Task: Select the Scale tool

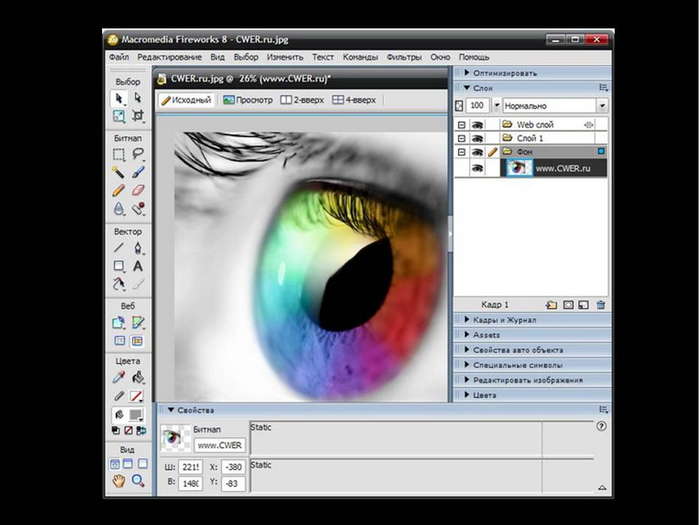Action: tap(118, 116)
